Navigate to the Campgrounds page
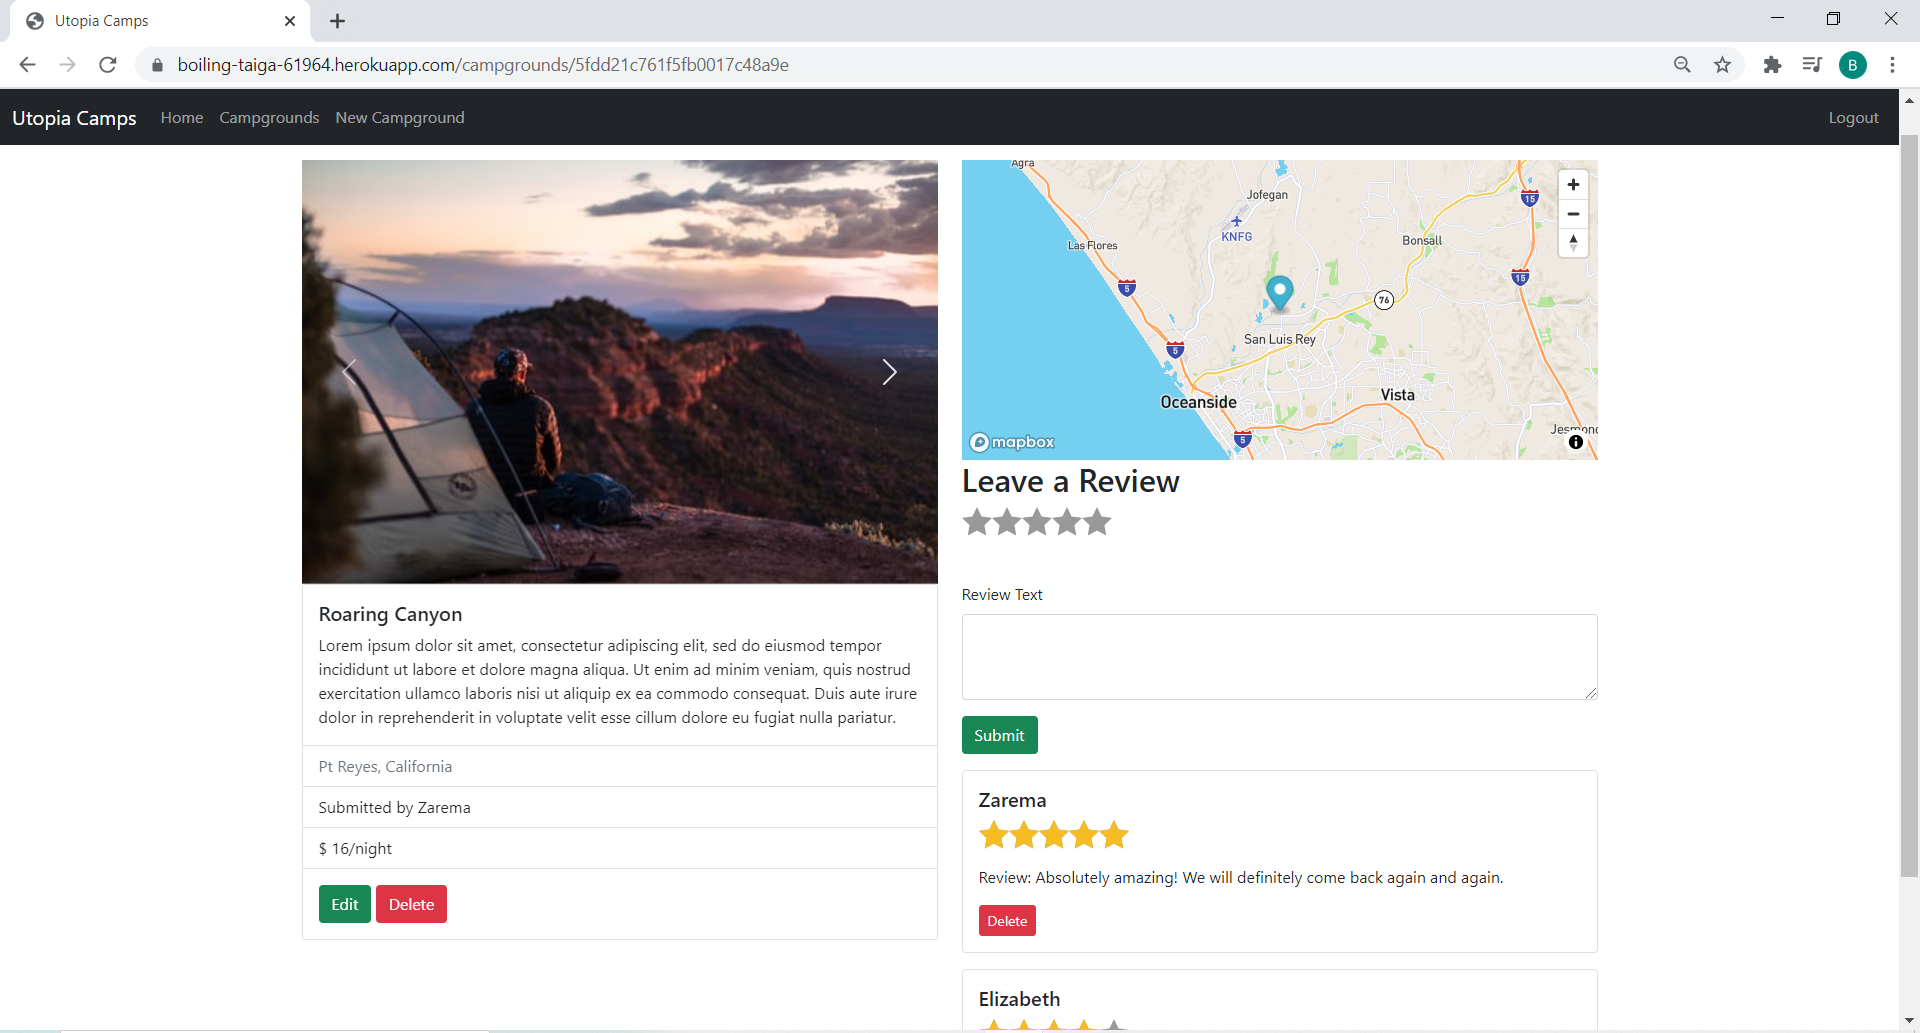Screen dimensions: 1920x1033 click(x=268, y=117)
